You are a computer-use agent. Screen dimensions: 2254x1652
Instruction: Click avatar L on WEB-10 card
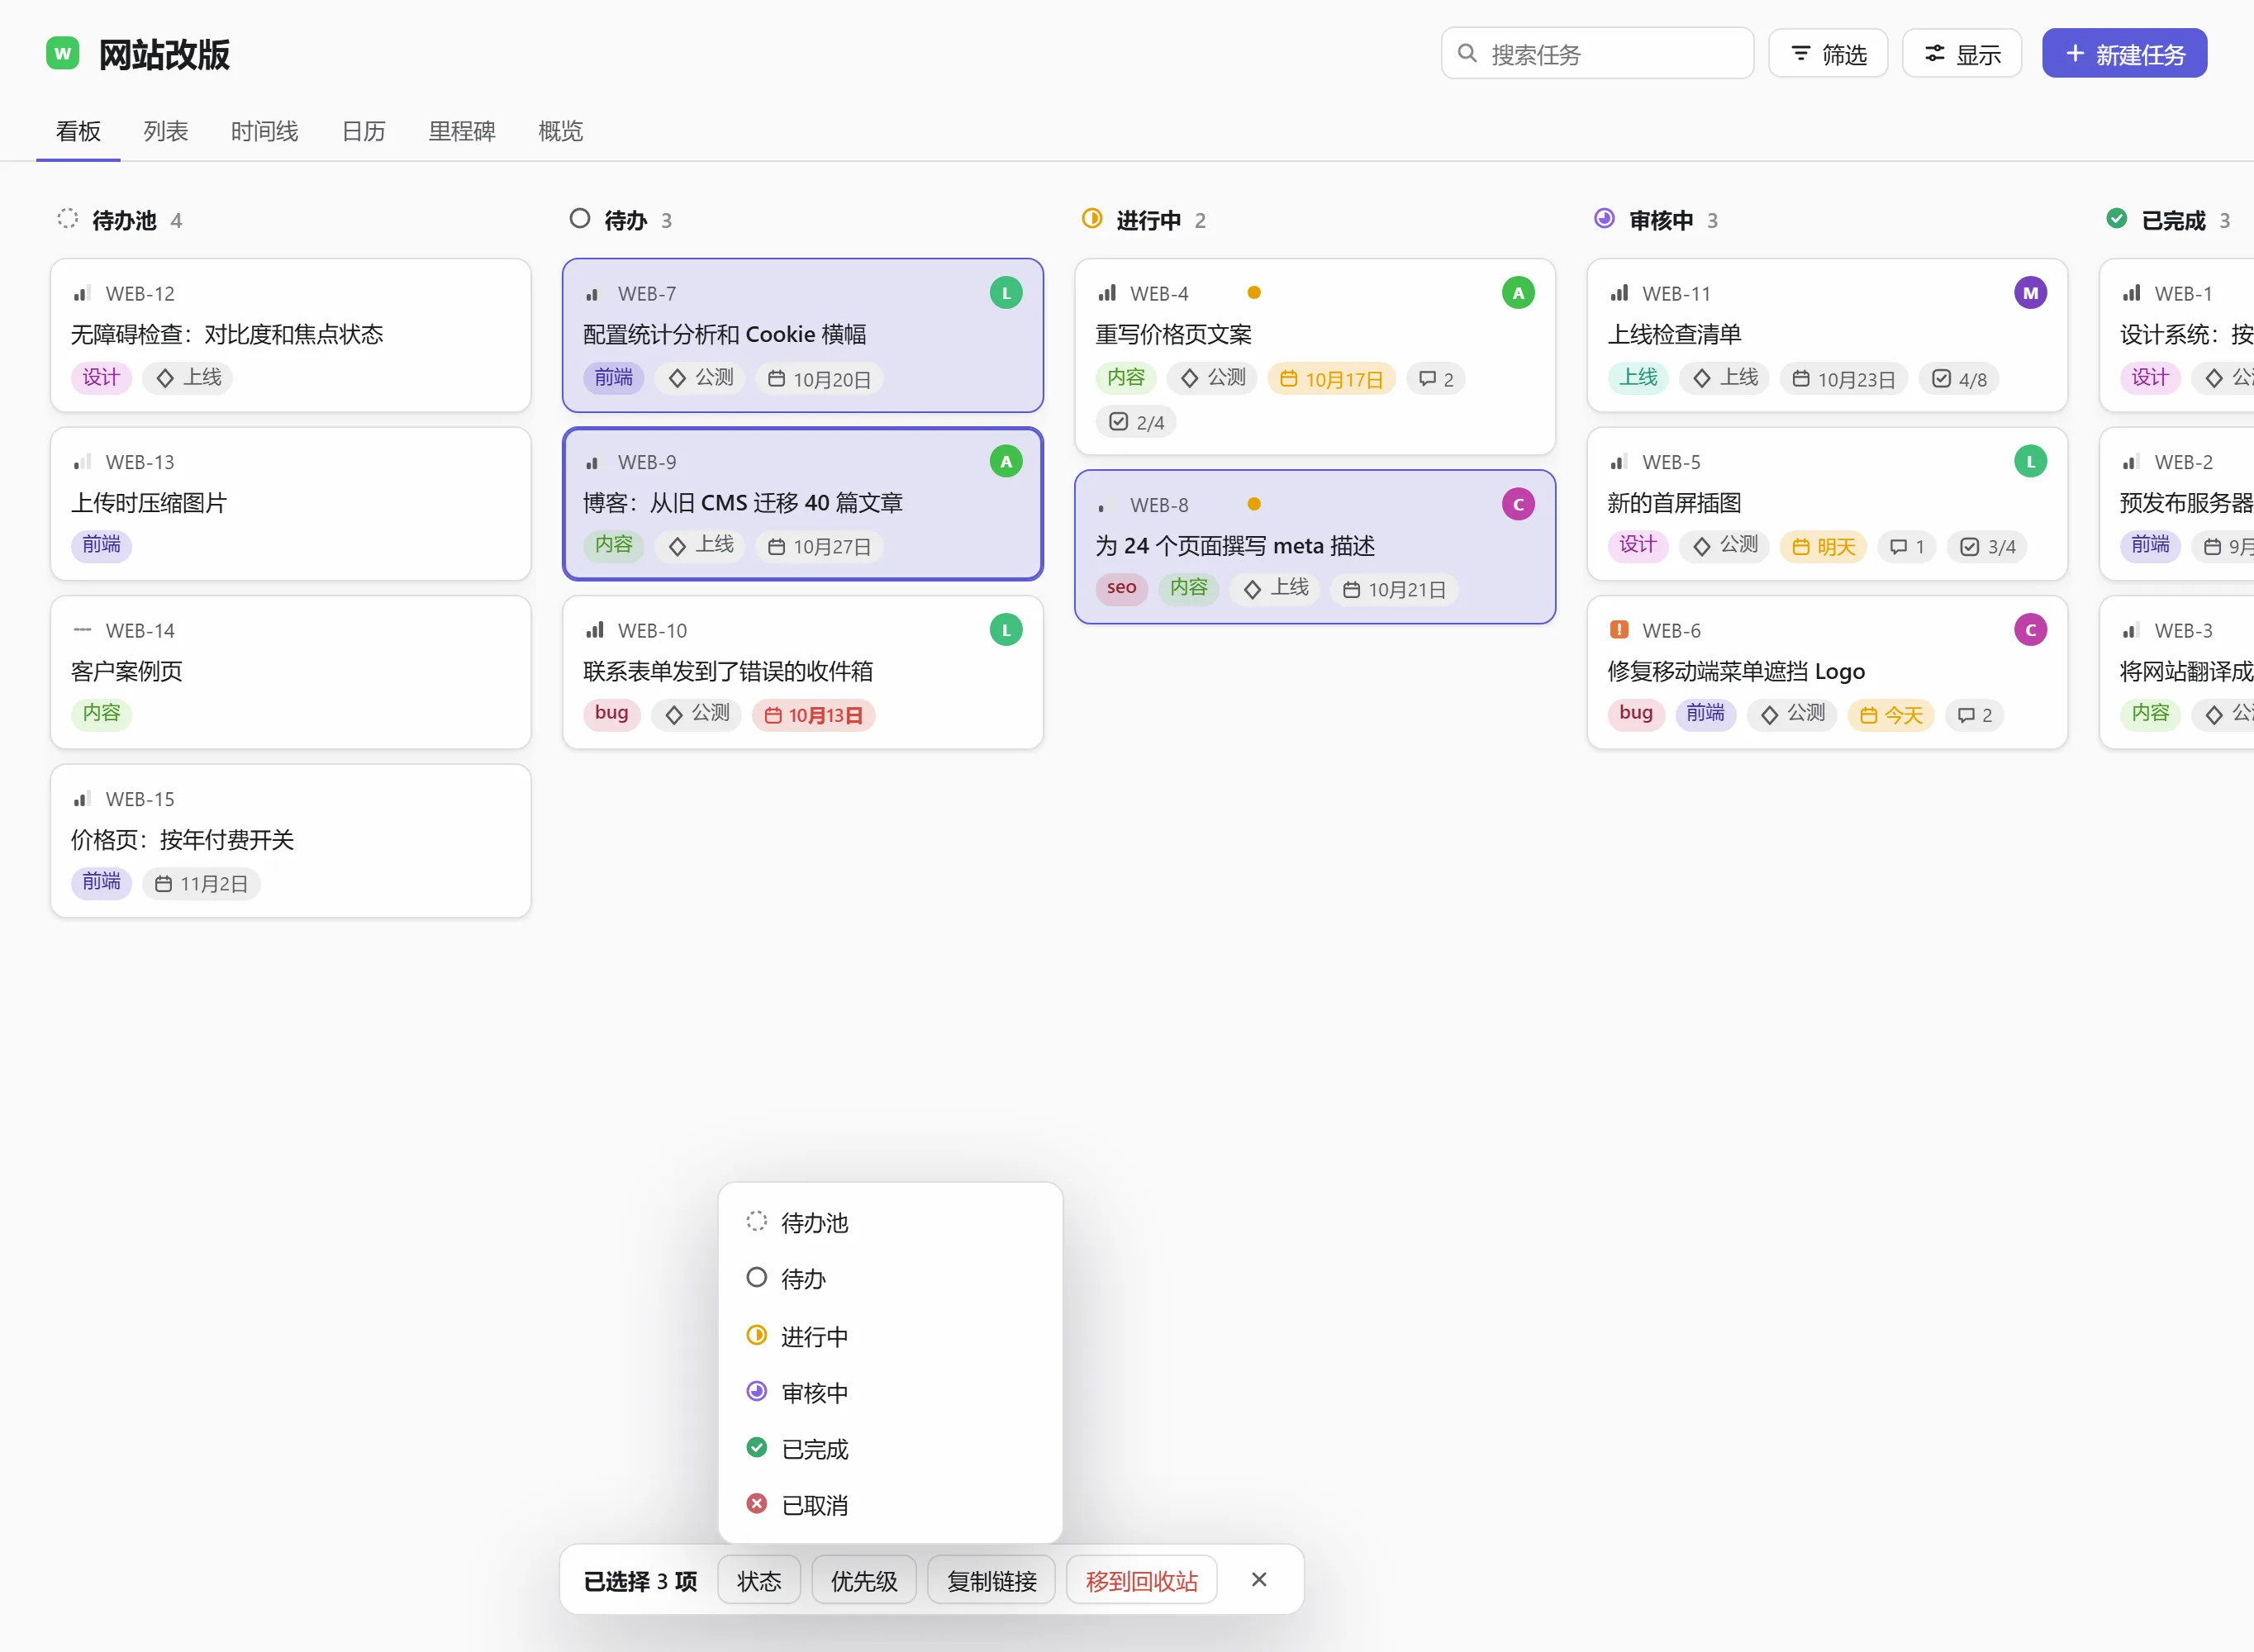pyautogui.click(x=1005, y=629)
